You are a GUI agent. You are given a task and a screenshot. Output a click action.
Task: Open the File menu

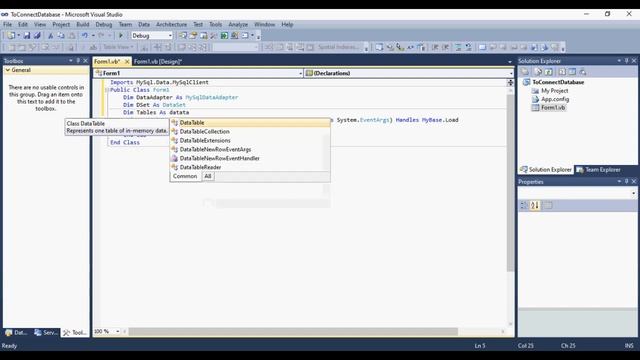coord(7,24)
